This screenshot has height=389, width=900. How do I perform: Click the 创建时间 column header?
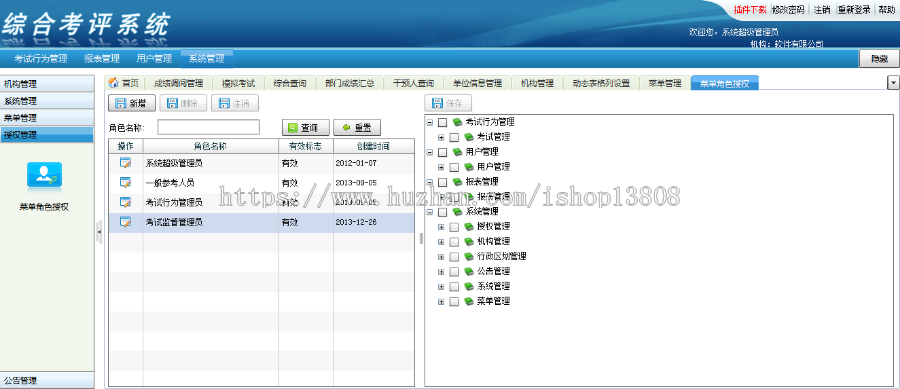(374, 146)
